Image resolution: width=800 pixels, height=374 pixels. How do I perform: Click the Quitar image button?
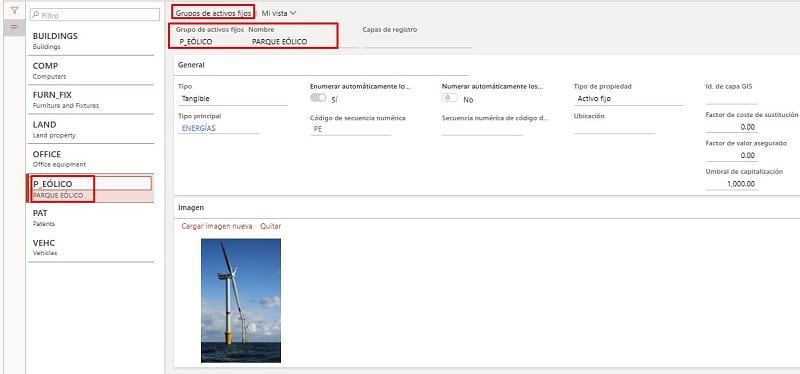[x=270, y=226]
